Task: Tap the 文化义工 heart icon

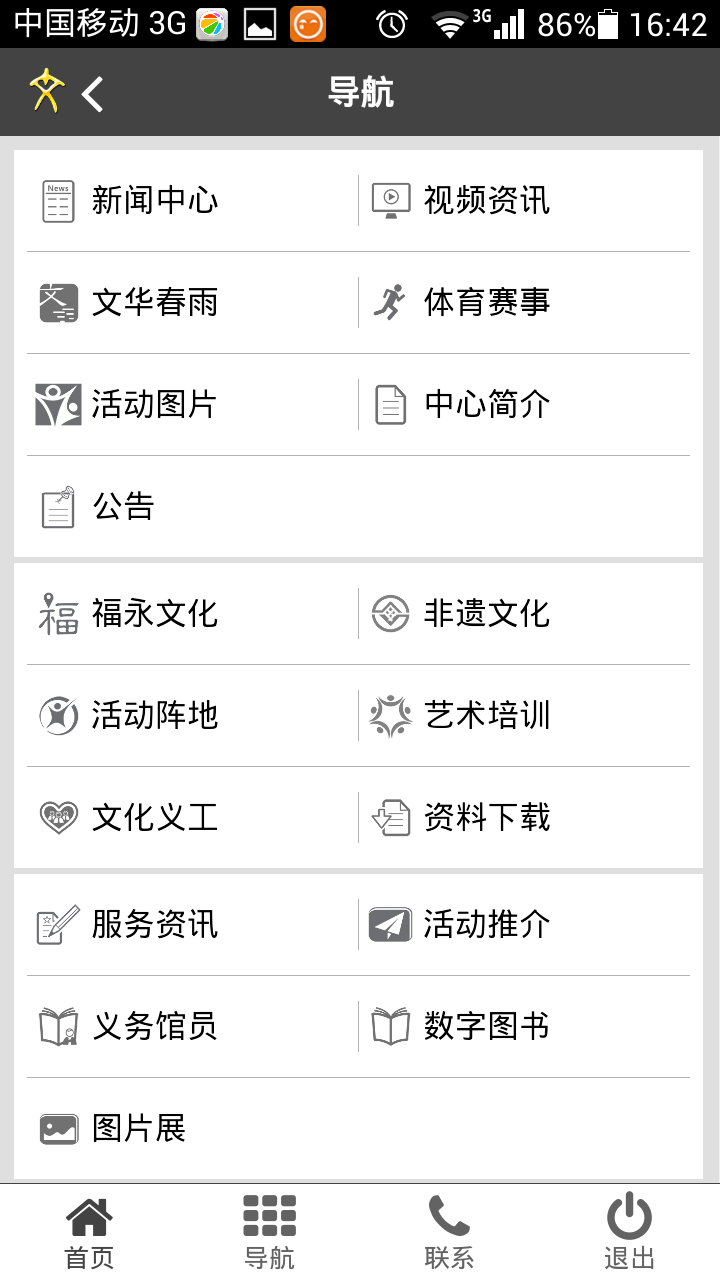Action: point(58,818)
